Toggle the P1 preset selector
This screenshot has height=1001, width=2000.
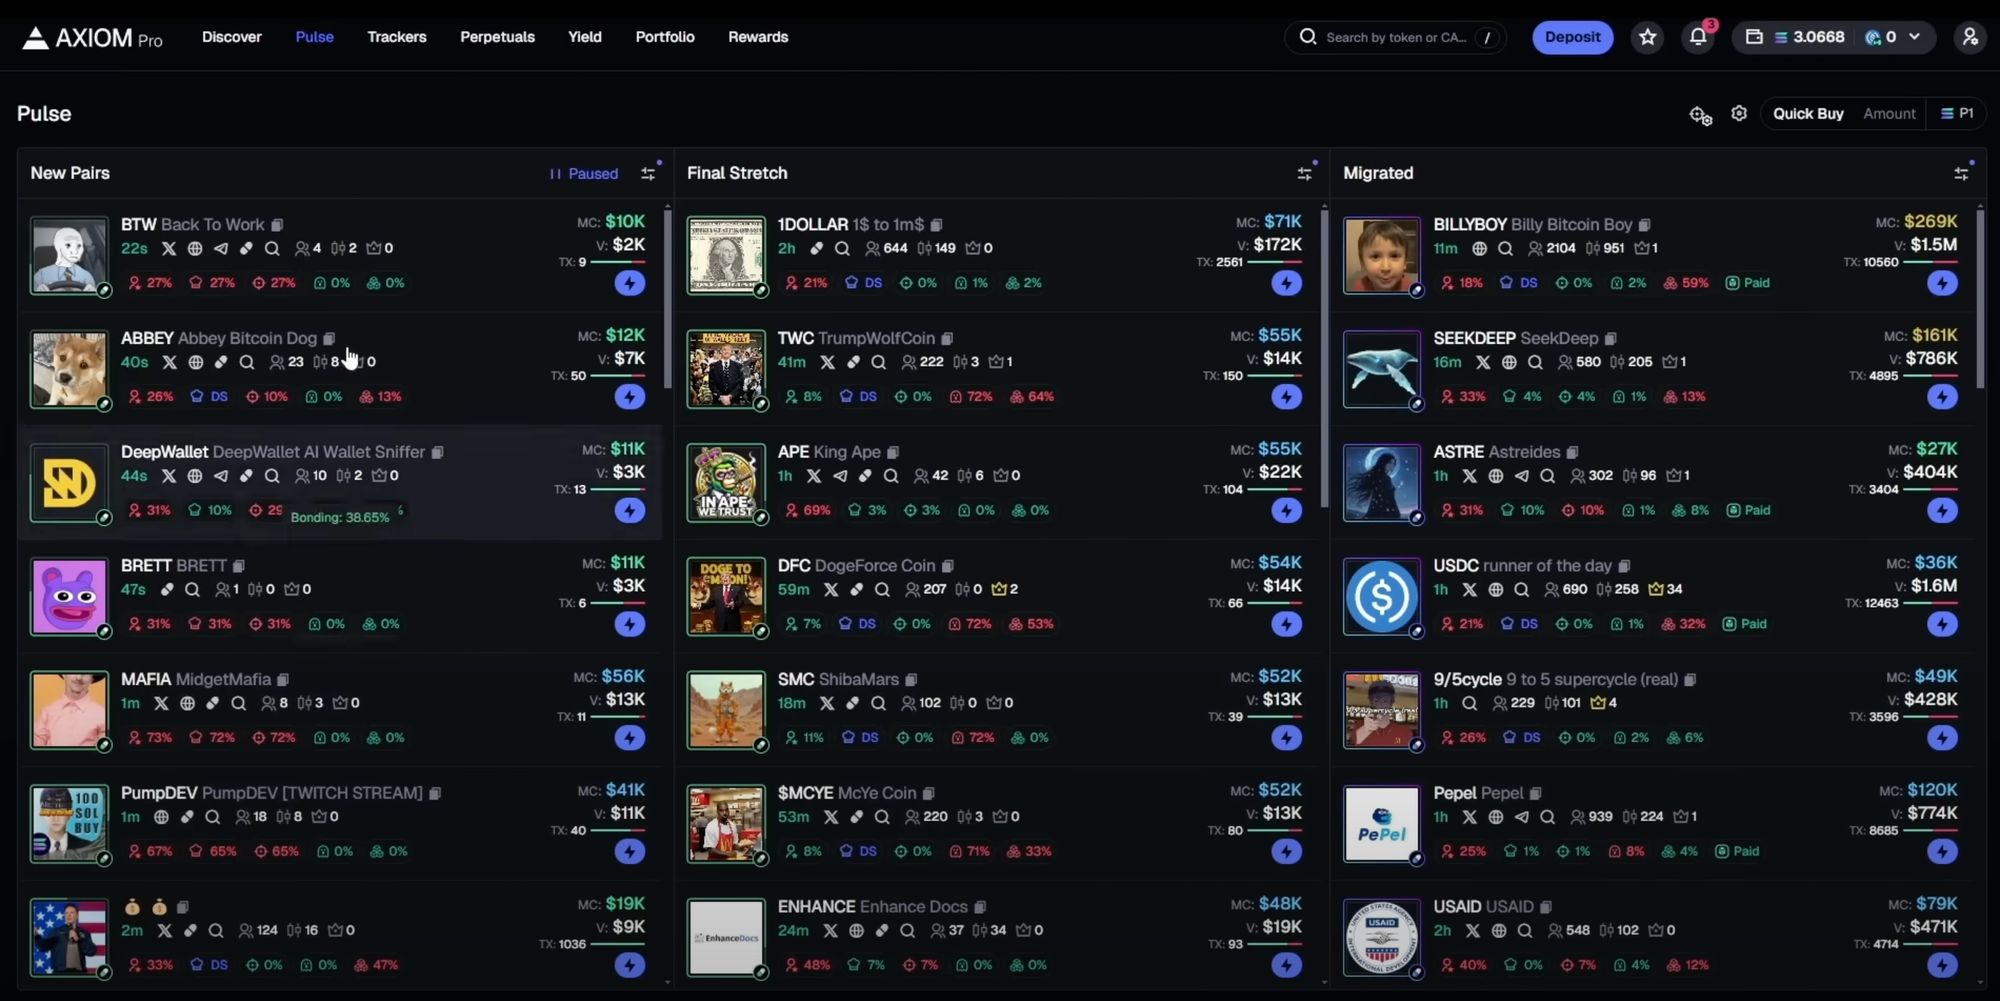1957,113
